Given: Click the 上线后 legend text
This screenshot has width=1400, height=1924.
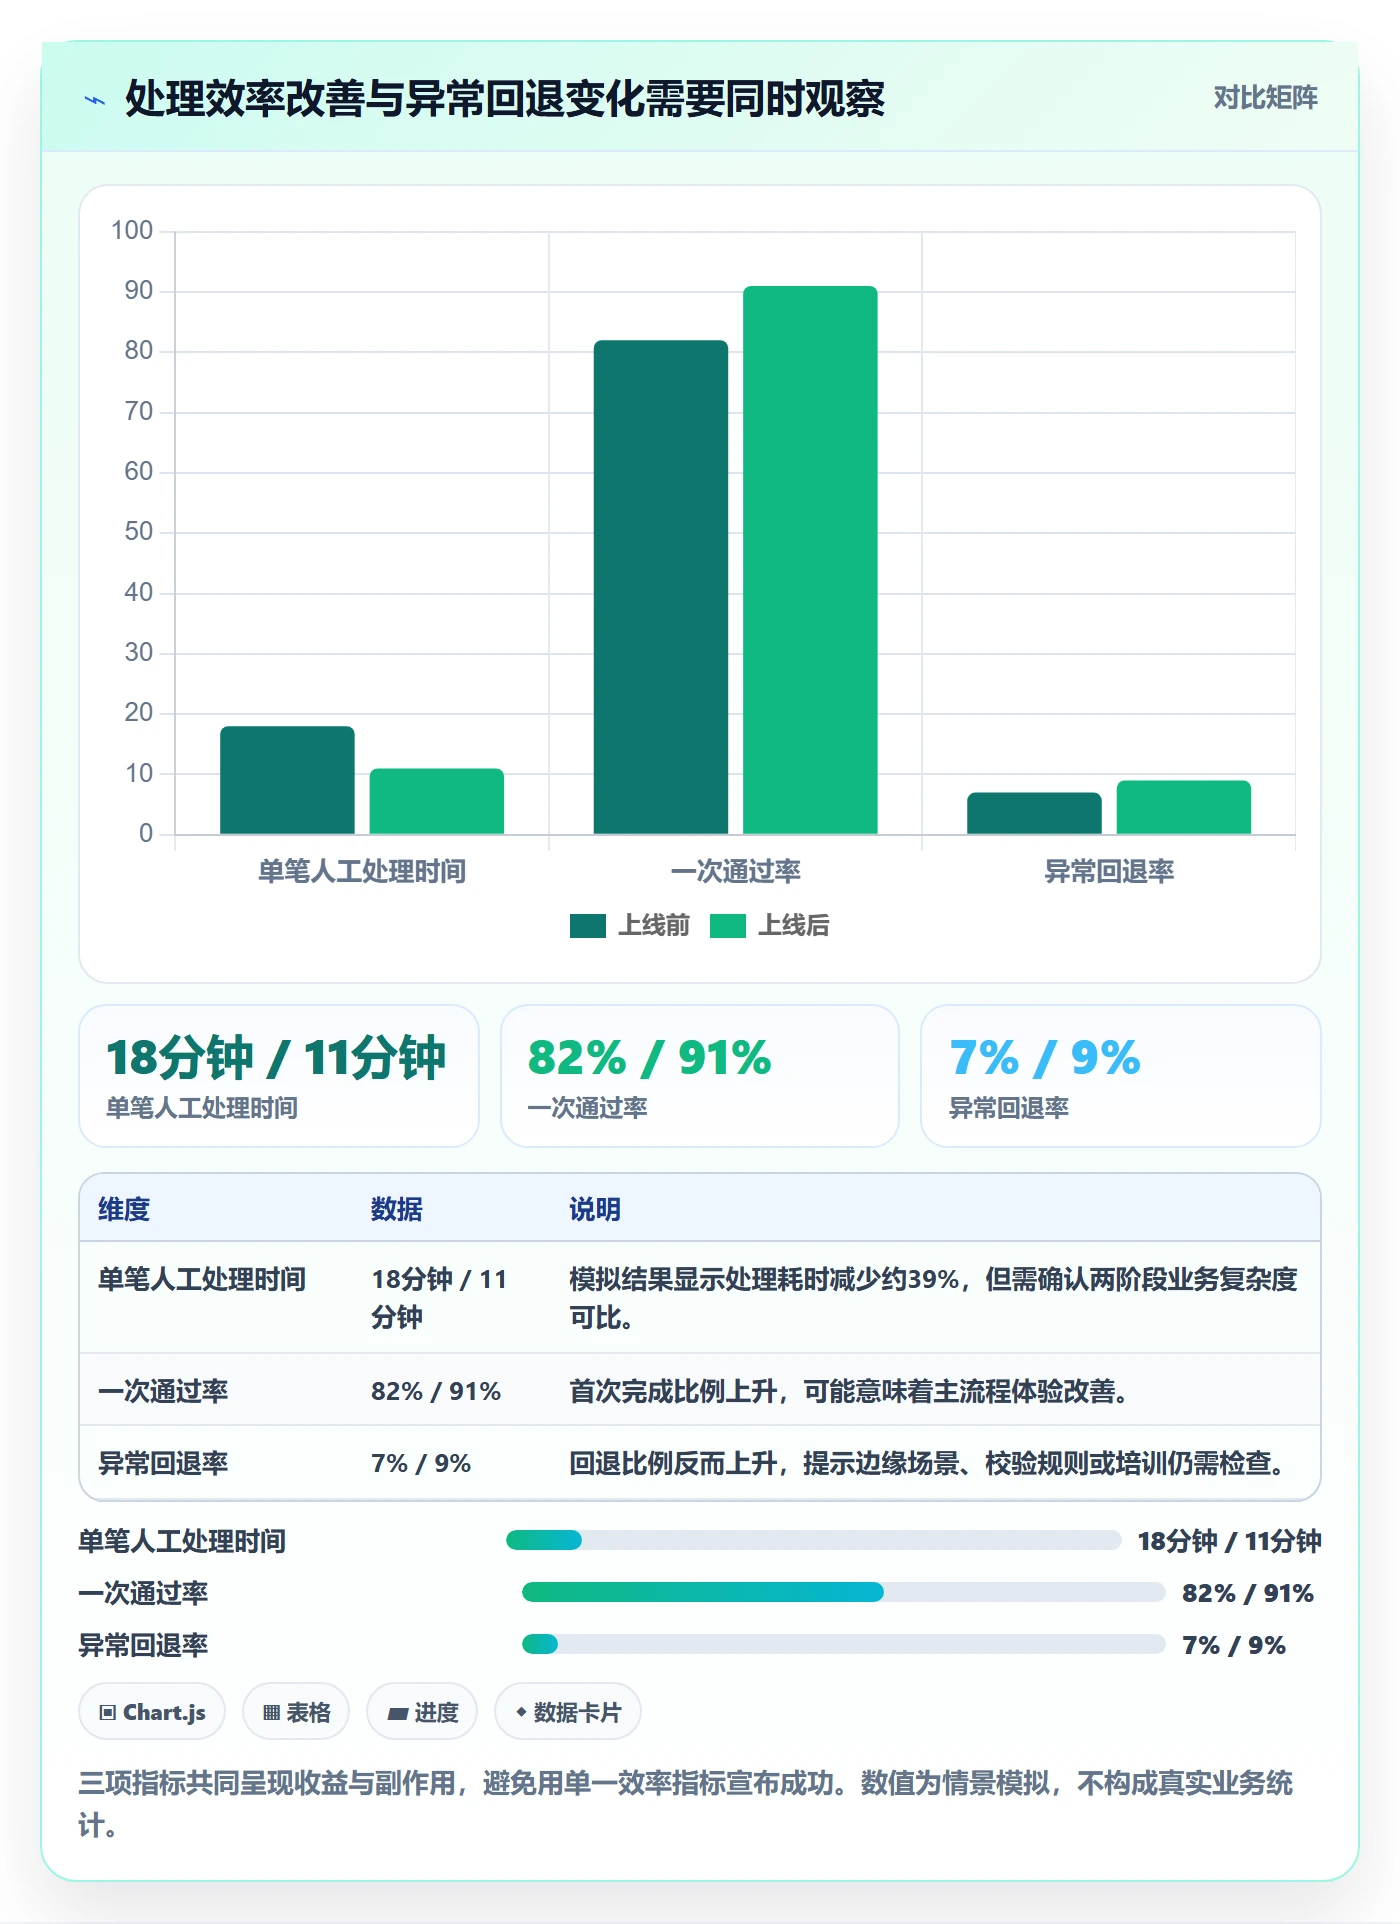Looking at the screenshot, I should (794, 926).
